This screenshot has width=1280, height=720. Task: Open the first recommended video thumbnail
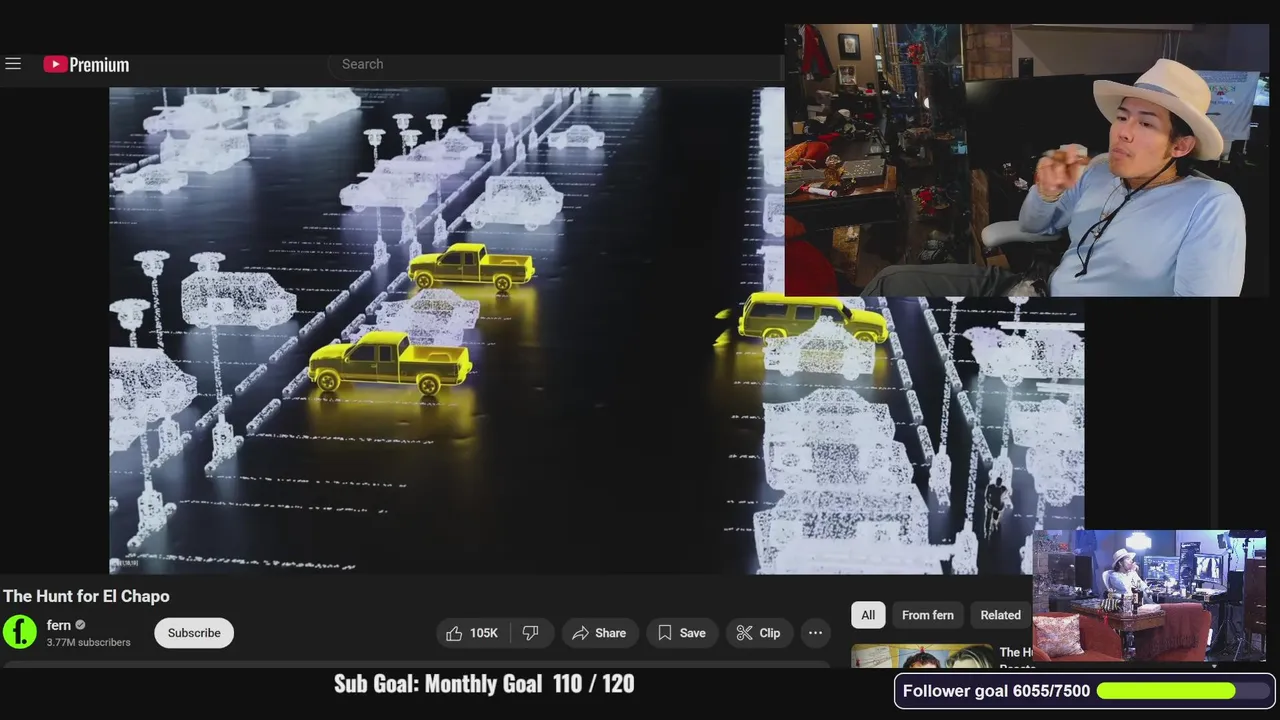[x=922, y=655]
